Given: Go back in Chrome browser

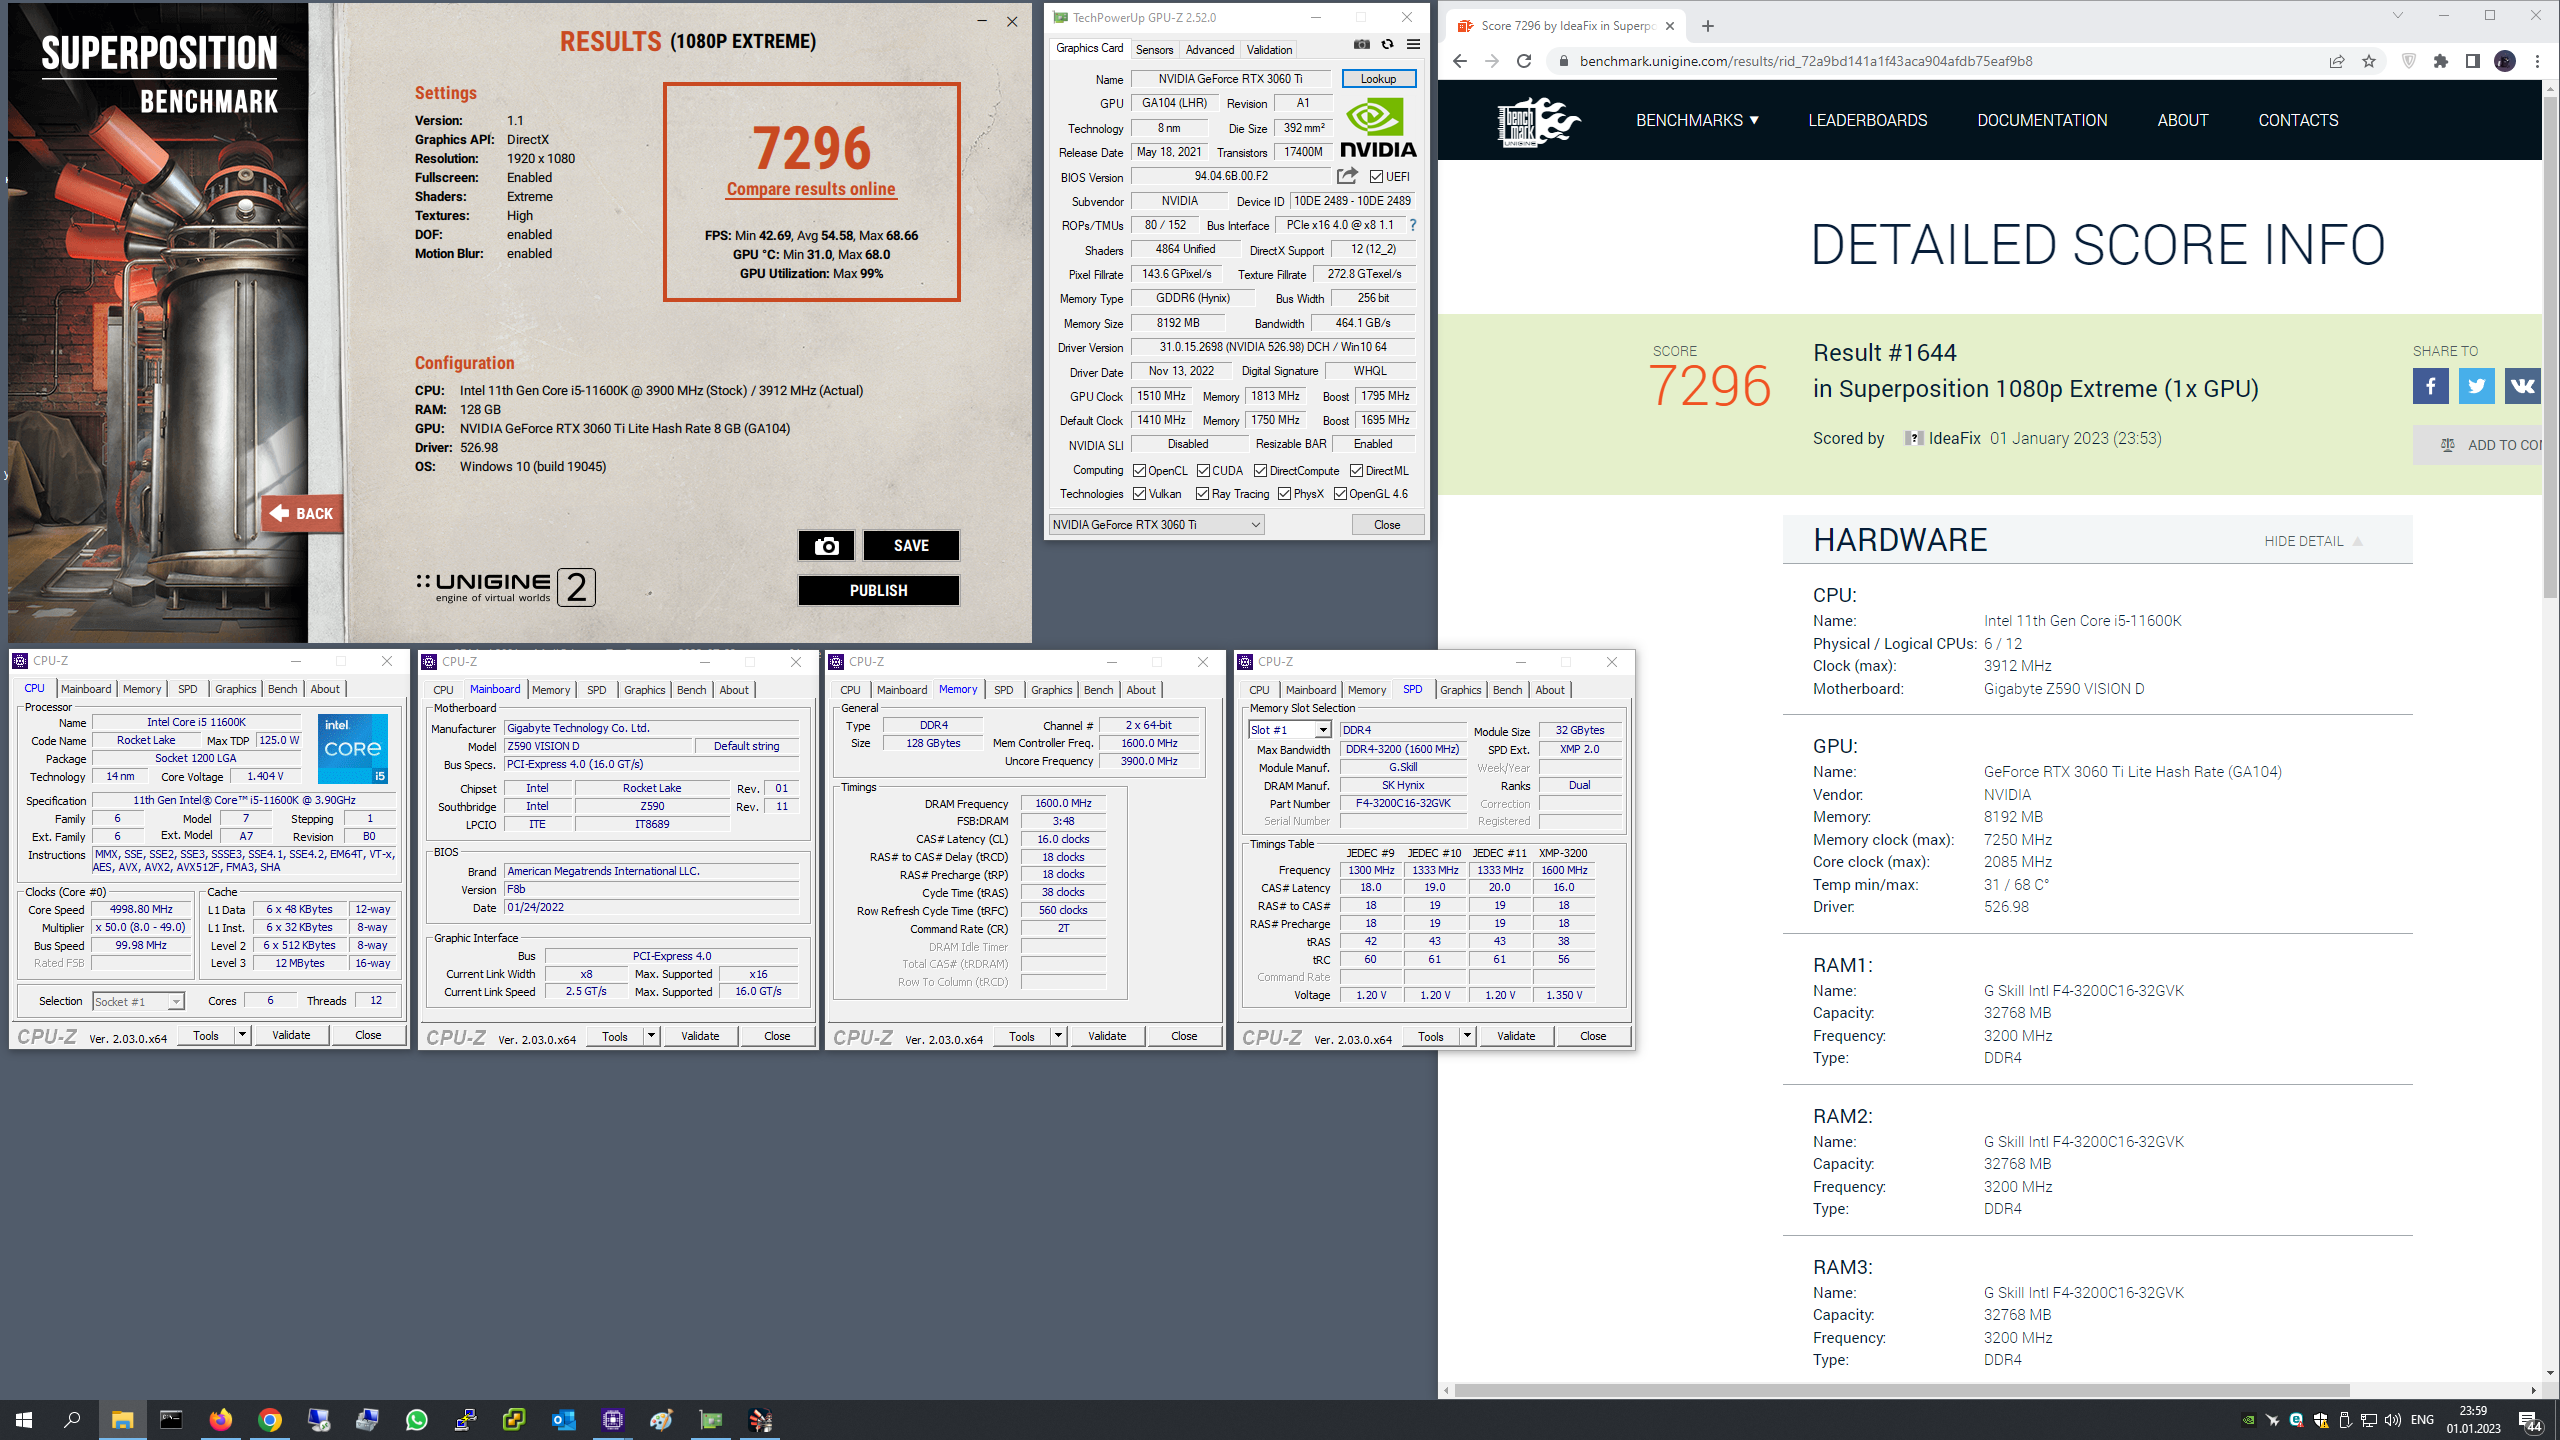Looking at the screenshot, I should tap(1460, 61).
